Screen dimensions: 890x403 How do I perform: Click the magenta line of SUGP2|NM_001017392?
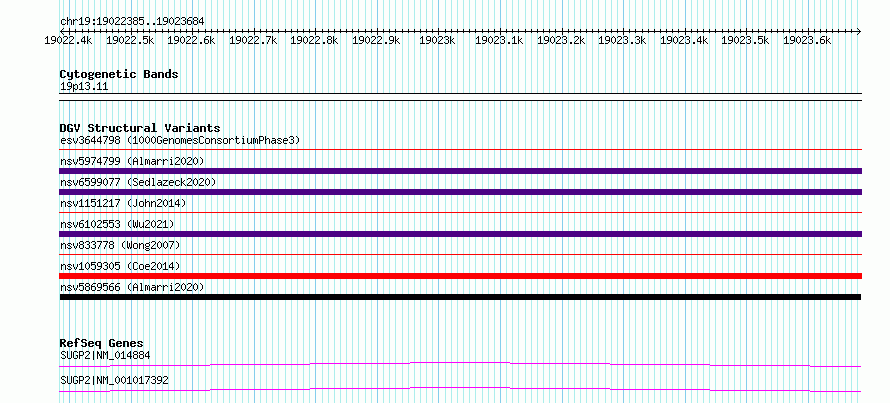coord(460,389)
